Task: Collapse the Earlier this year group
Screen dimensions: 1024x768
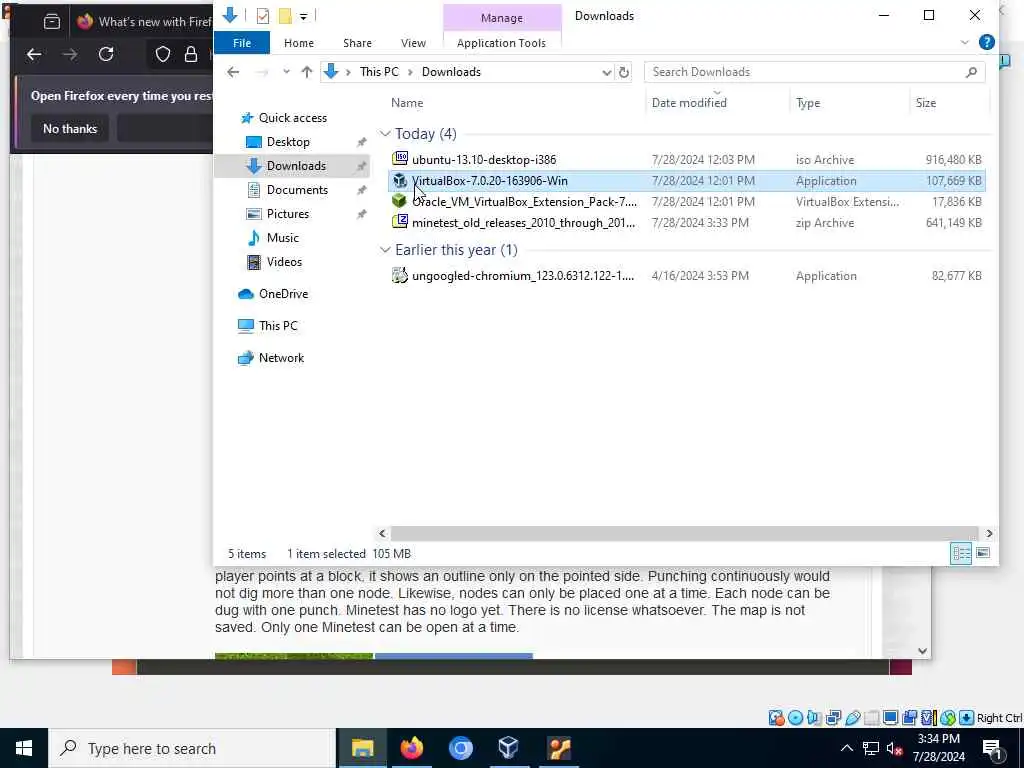Action: 385,250
